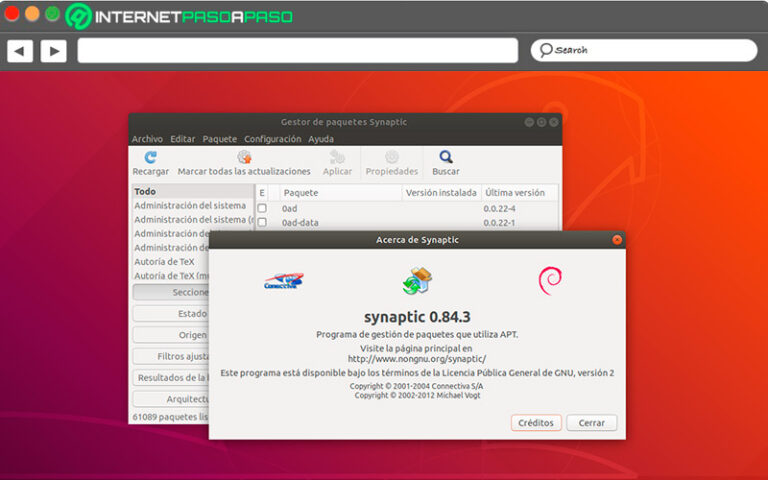
Task: Click the Debian swirl logo
Action: 550,280
